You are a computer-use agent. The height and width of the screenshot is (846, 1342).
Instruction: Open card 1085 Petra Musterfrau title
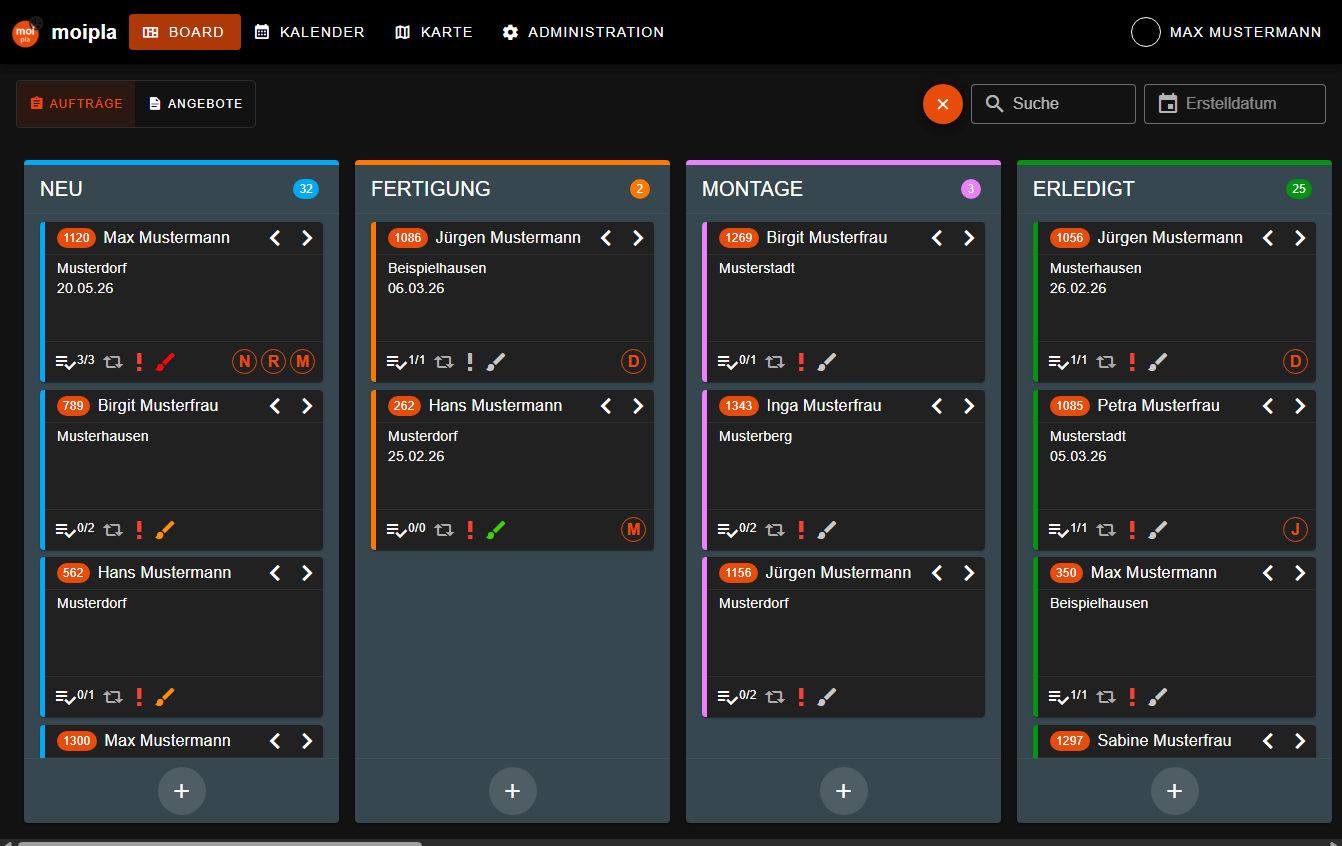1158,406
